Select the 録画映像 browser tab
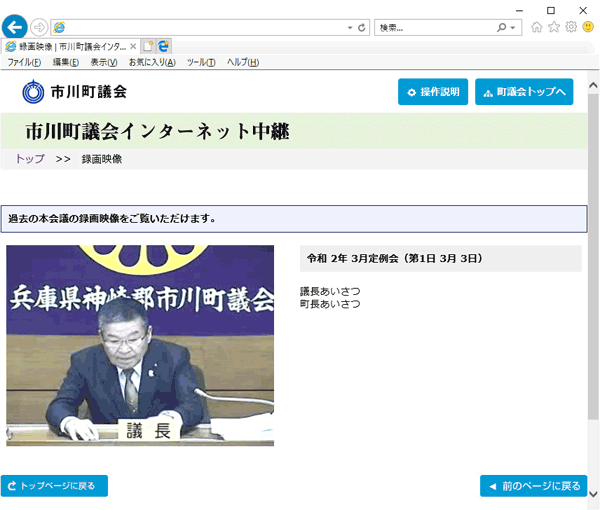This screenshot has height=510, width=600. [x=72, y=47]
